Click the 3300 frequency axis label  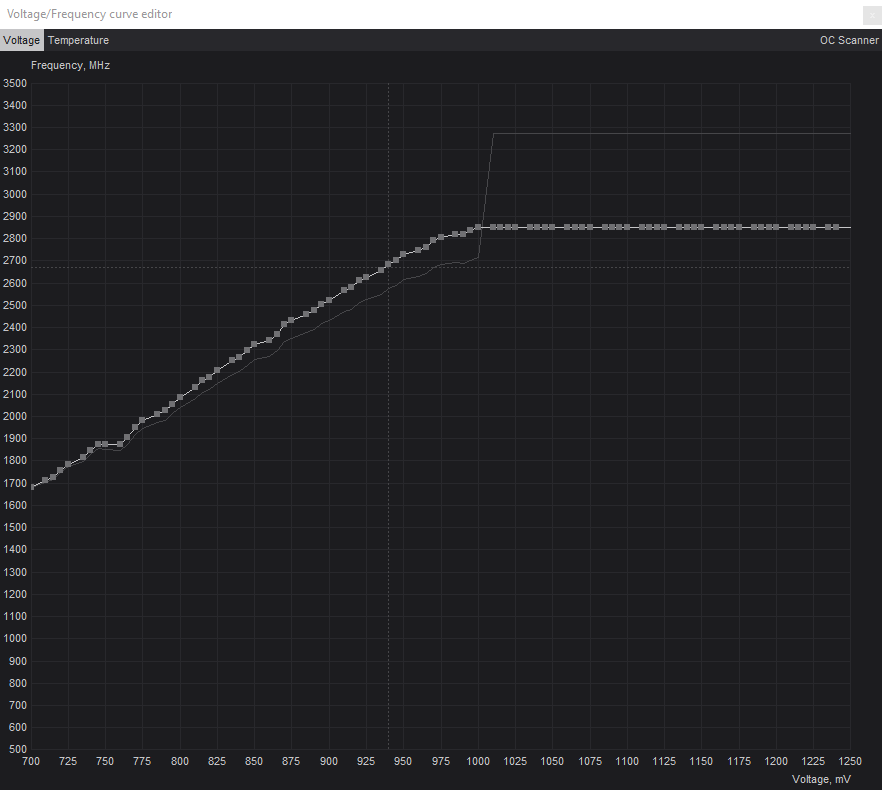[15, 127]
